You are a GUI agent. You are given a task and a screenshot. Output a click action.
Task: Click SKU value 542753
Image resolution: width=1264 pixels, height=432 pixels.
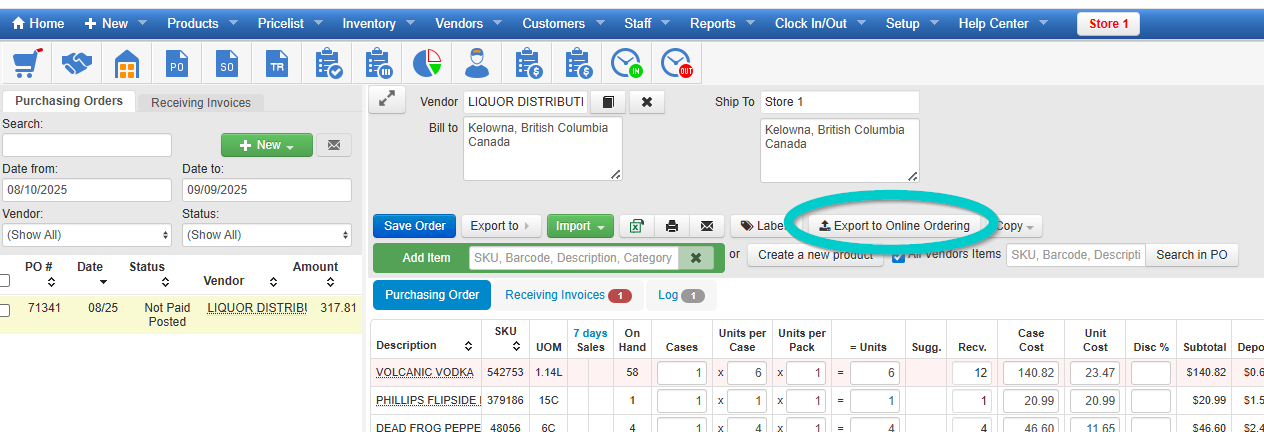click(505, 372)
